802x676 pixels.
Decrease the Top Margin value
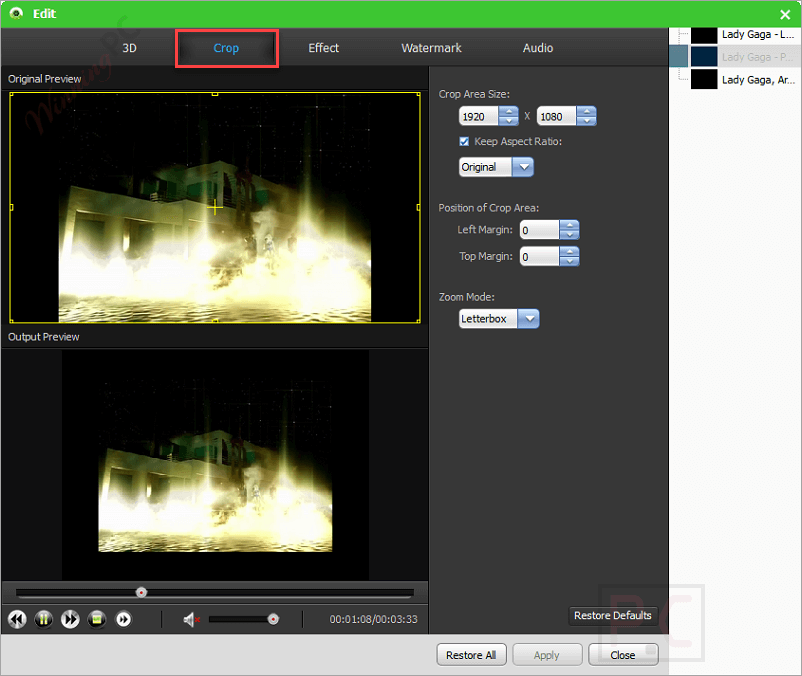569,261
